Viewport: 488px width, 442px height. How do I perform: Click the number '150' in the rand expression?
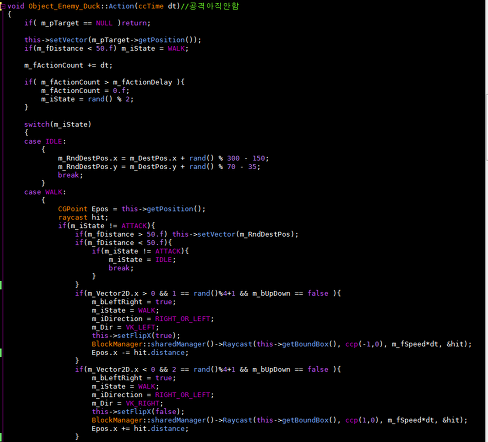[x=258, y=158]
